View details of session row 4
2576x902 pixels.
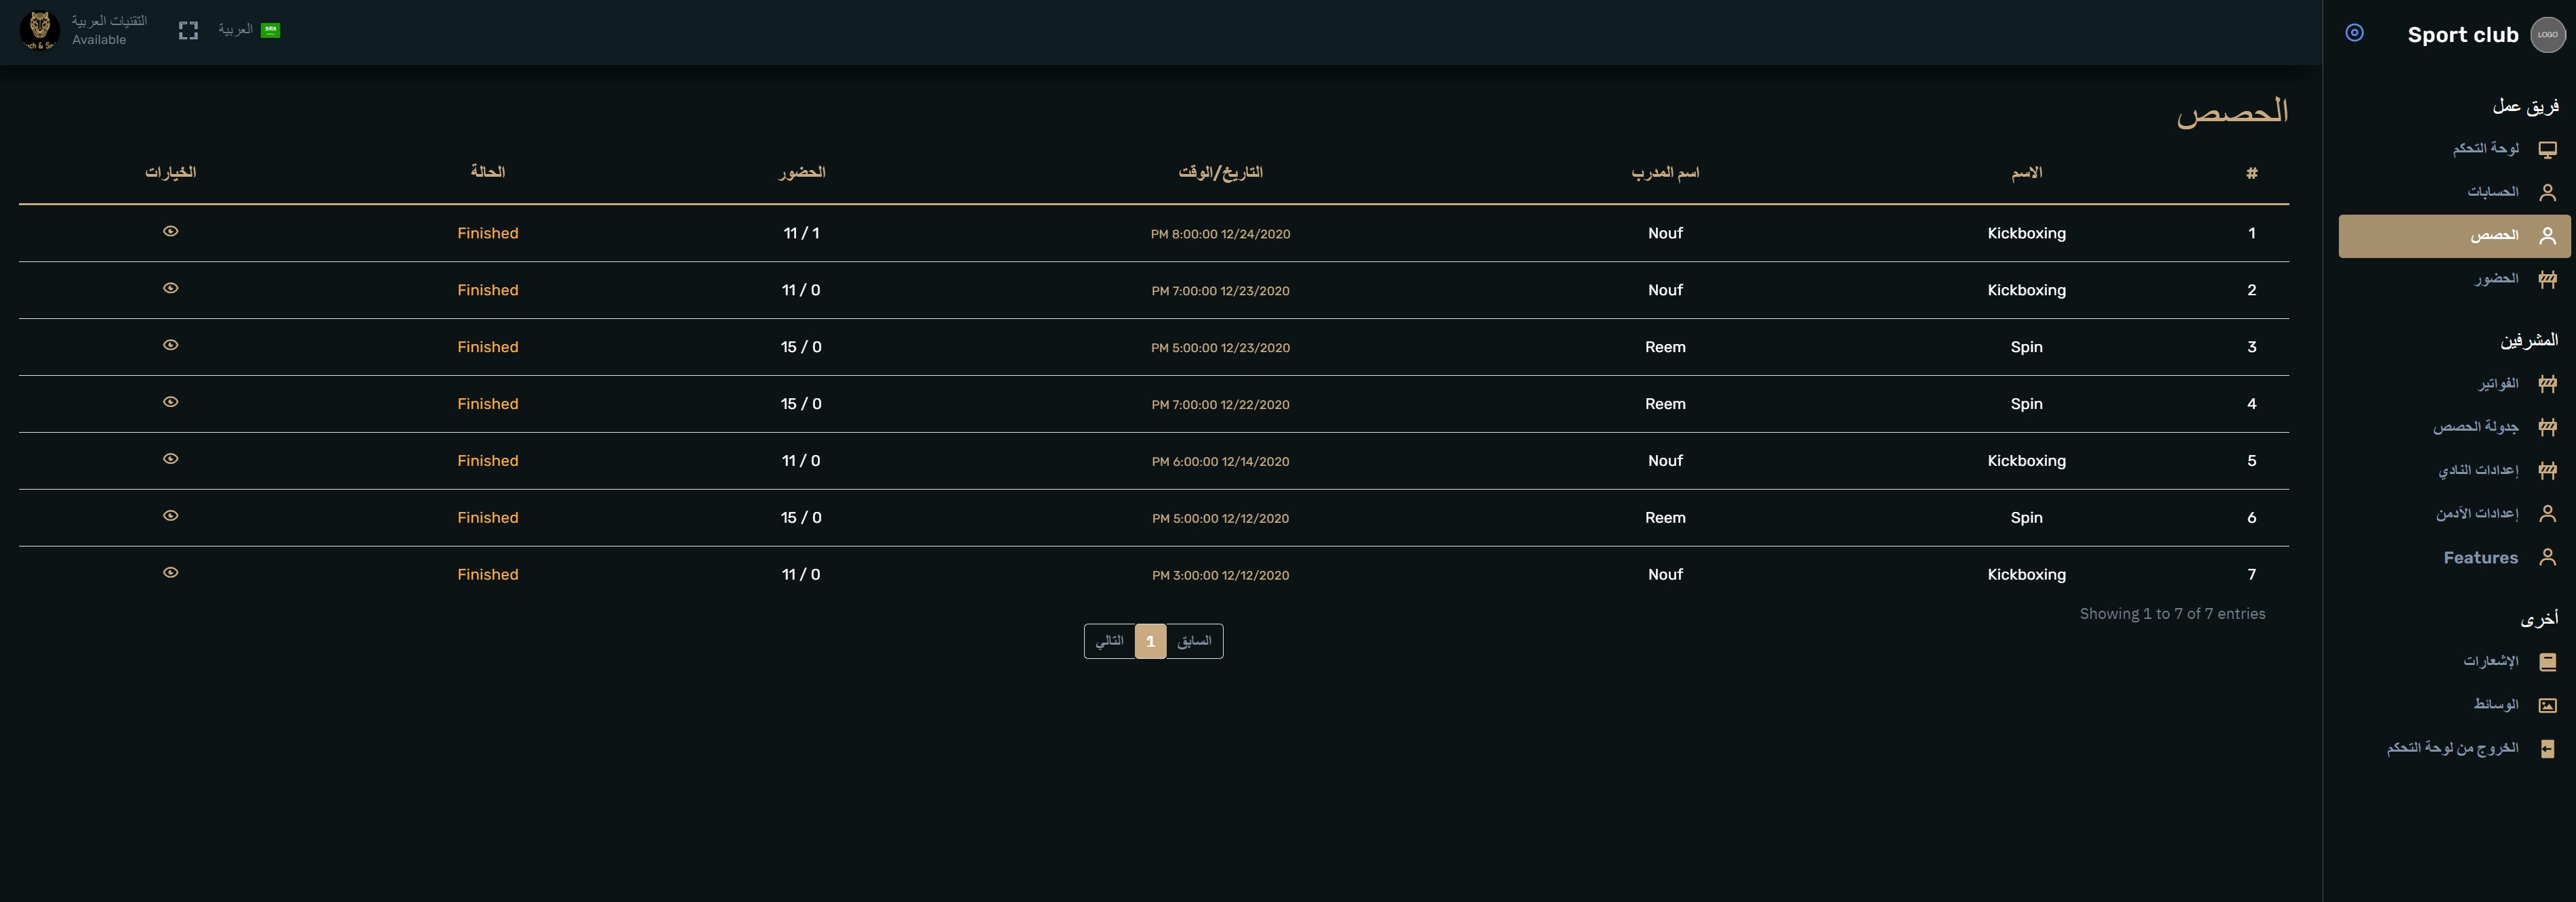(171, 402)
